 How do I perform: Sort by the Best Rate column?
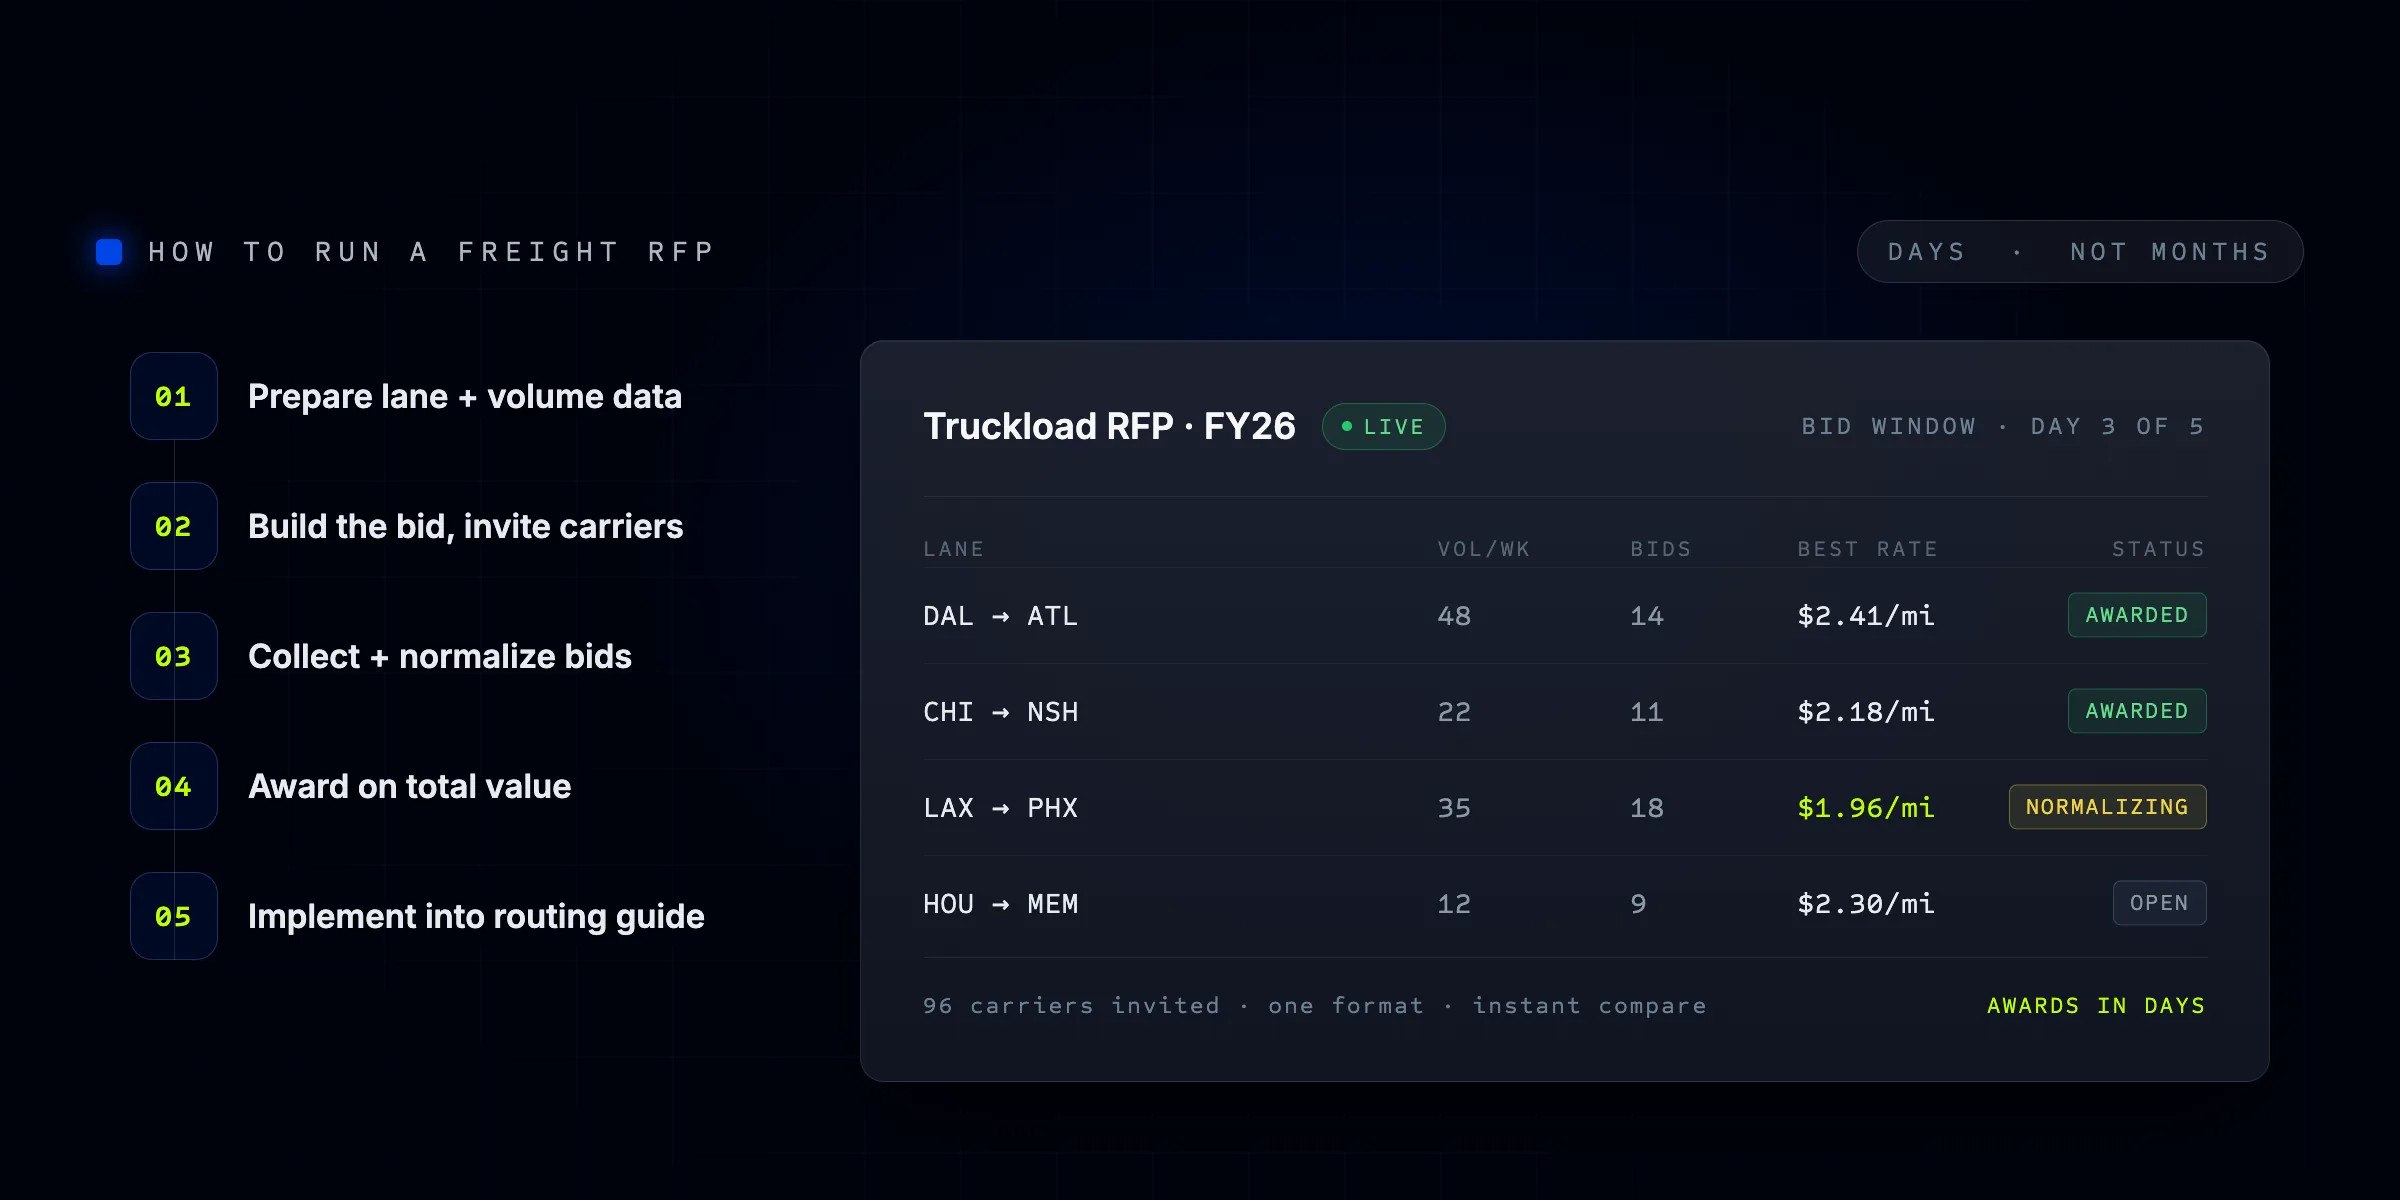pos(1867,549)
